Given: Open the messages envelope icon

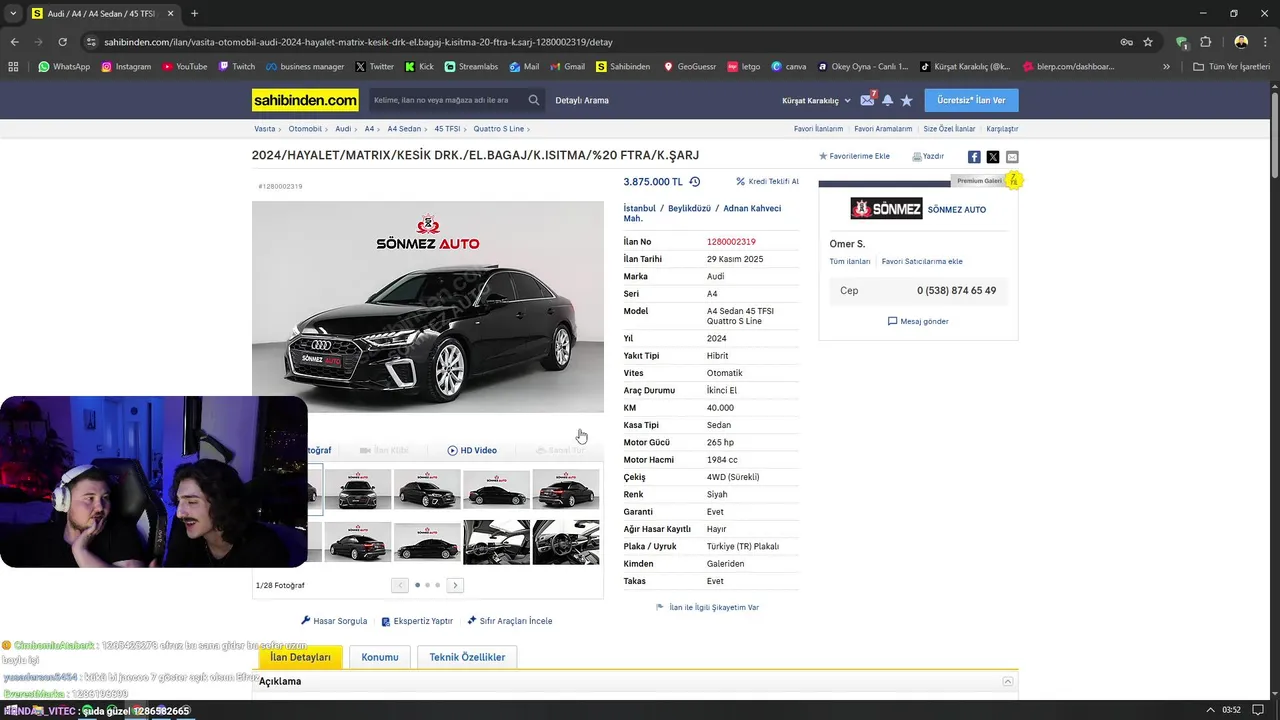Looking at the screenshot, I should click(867, 100).
